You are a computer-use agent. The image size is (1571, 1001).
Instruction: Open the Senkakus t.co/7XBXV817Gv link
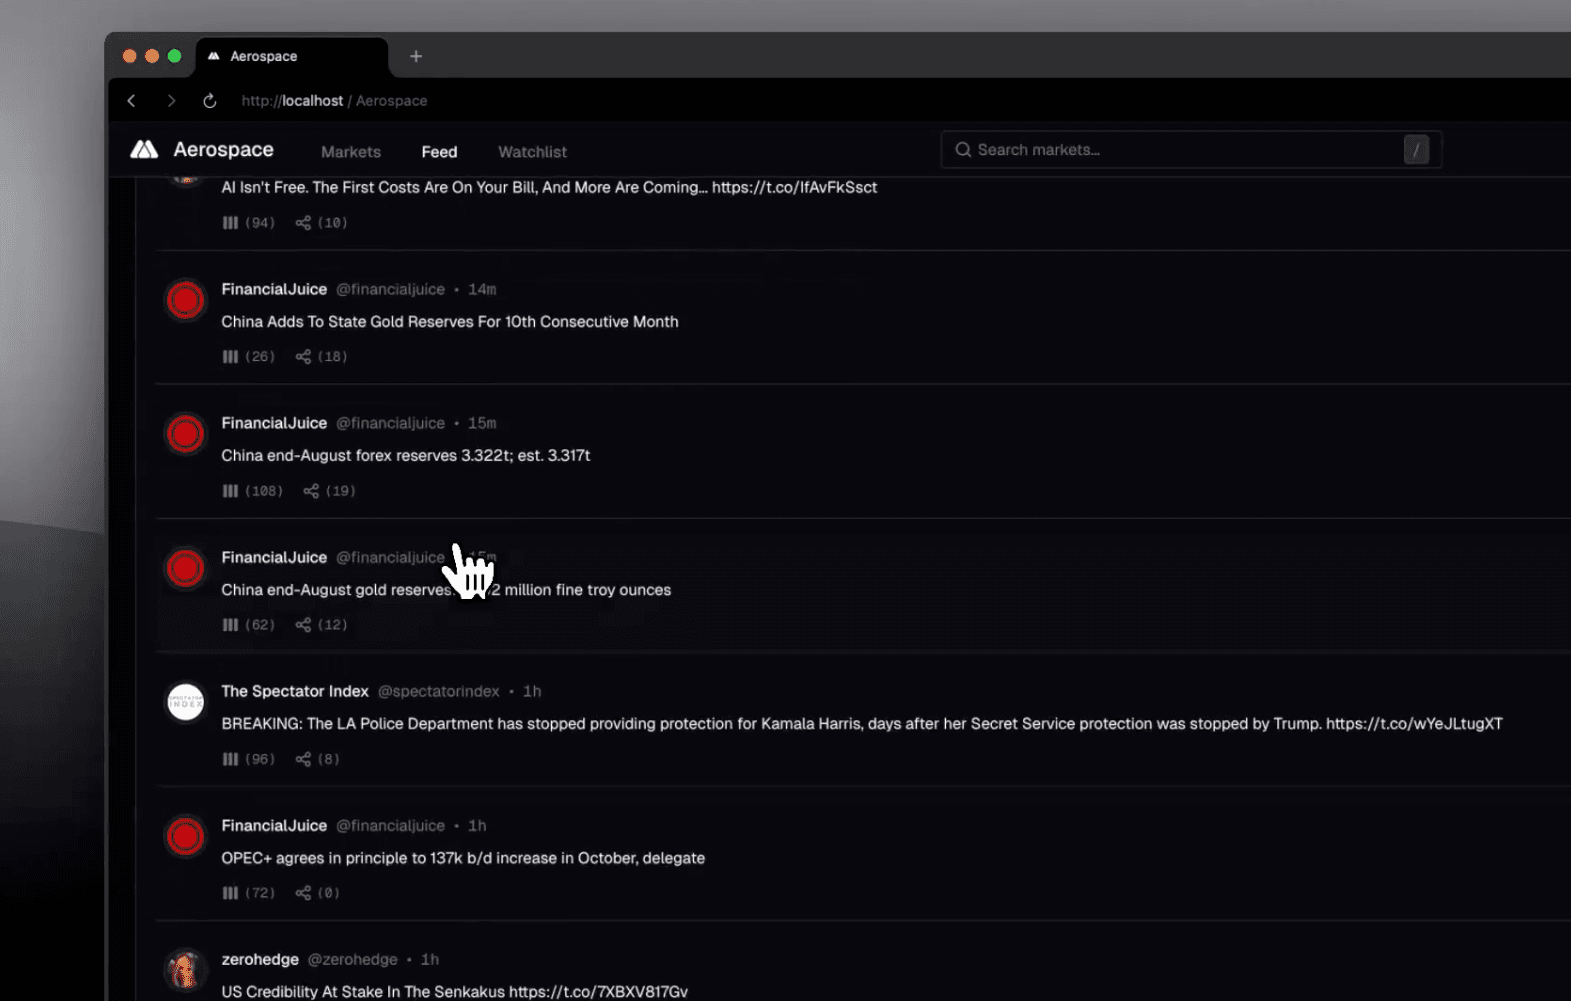(x=598, y=992)
